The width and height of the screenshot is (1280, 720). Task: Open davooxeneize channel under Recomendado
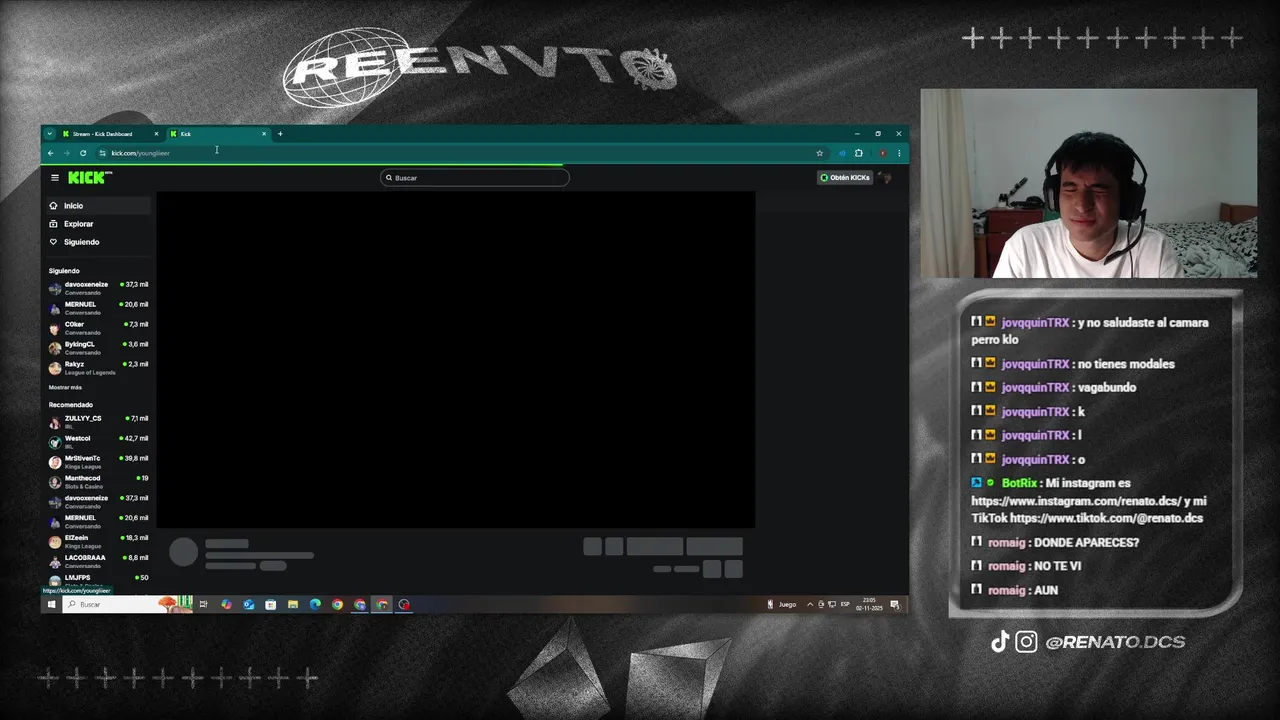[x=98, y=502]
